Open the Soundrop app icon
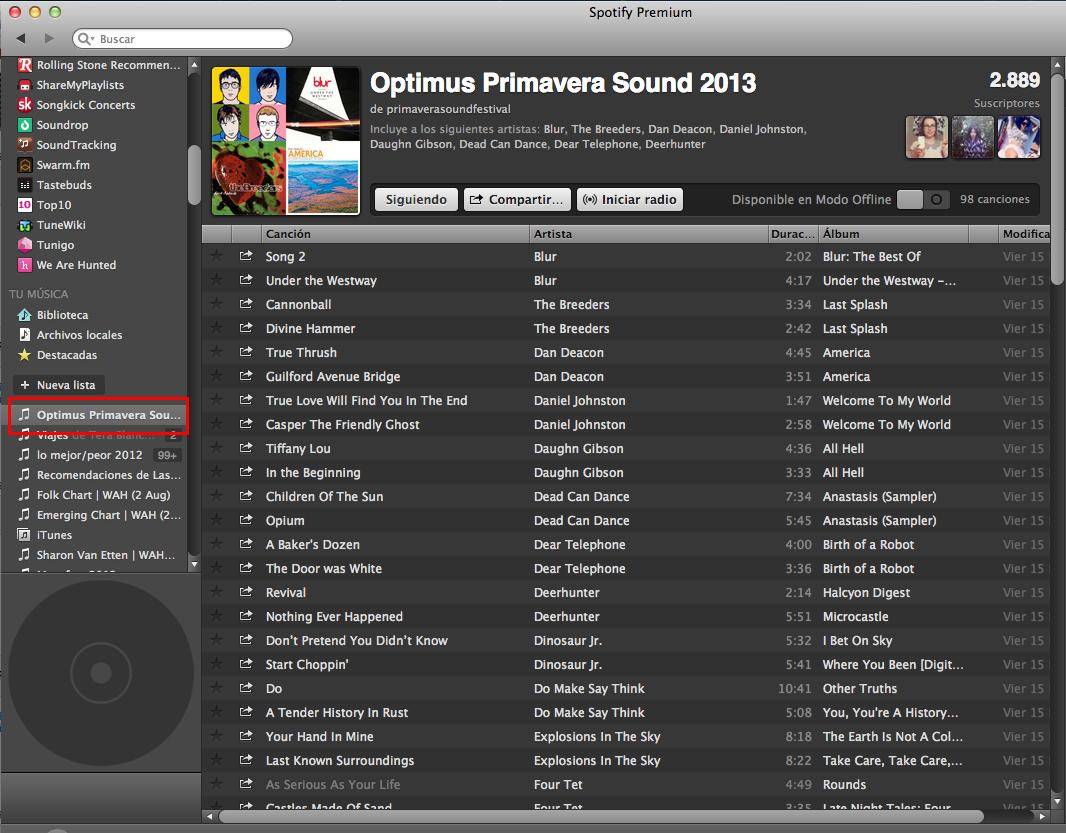This screenshot has width=1066, height=833. (26, 125)
